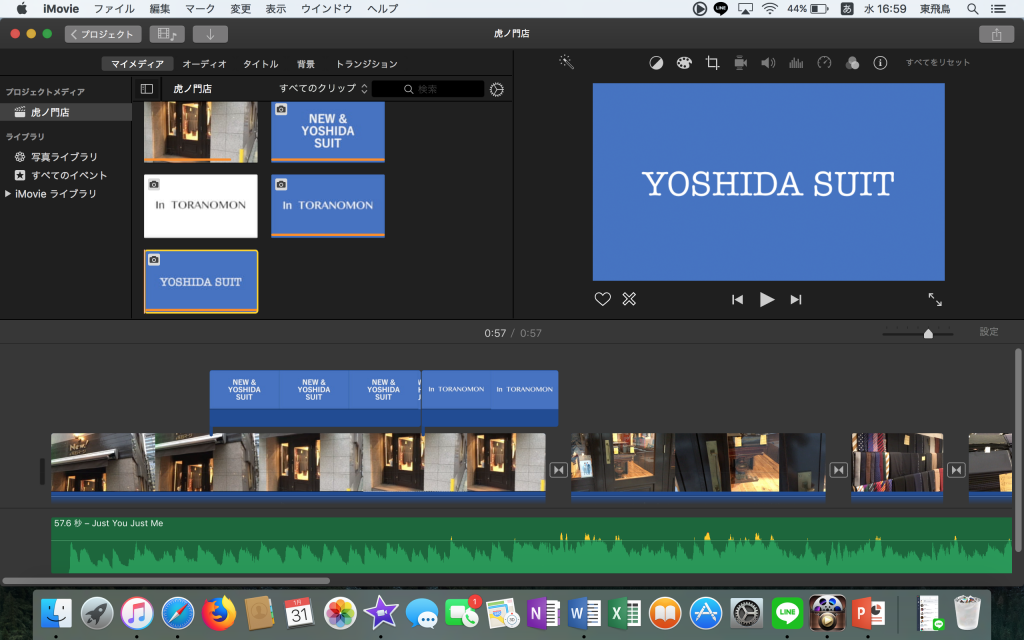
Task: Open the マーク menu
Action: coord(200,8)
